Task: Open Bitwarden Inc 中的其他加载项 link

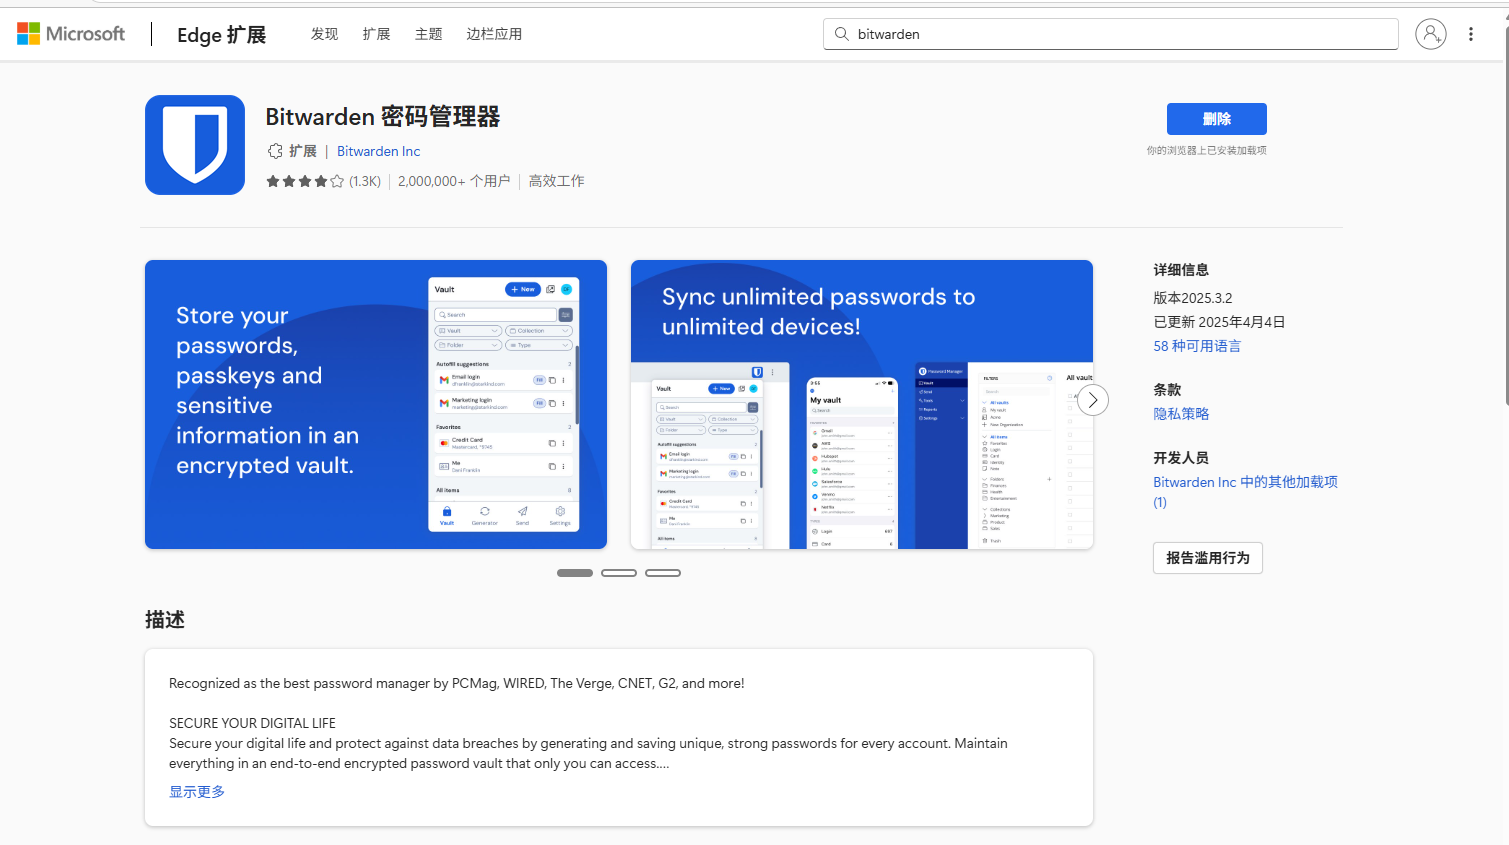Action: coord(1245,492)
